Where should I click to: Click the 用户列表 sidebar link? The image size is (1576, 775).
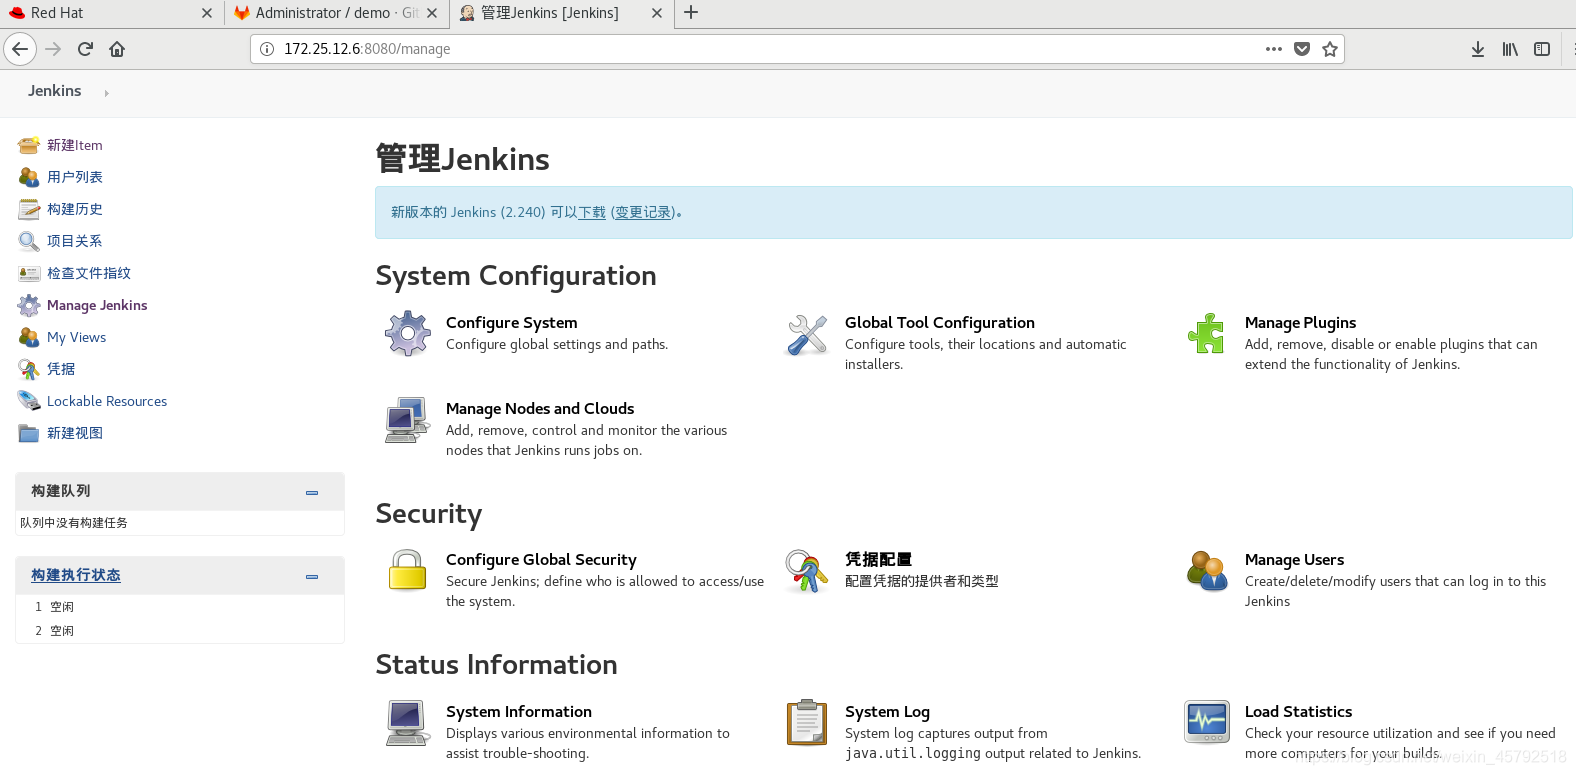(x=75, y=177)
